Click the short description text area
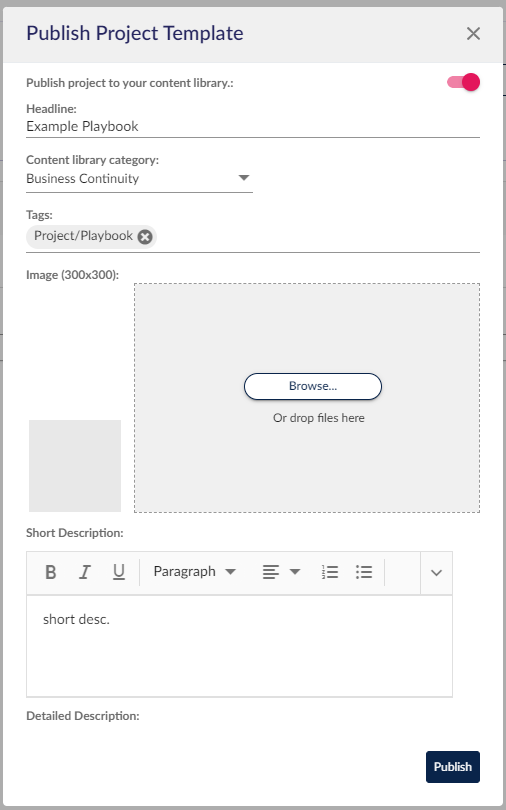Viewport: 506px width, 810px height. point(240,646)
